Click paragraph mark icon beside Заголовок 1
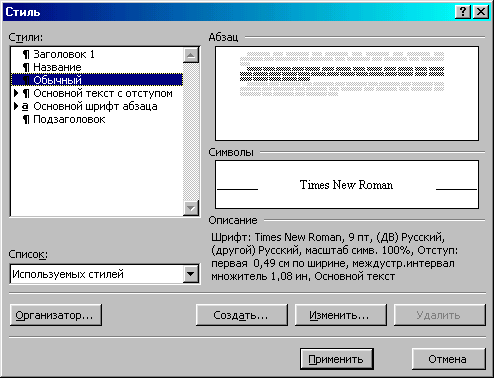This screenshot has width=494, height=378. [26, 54]
